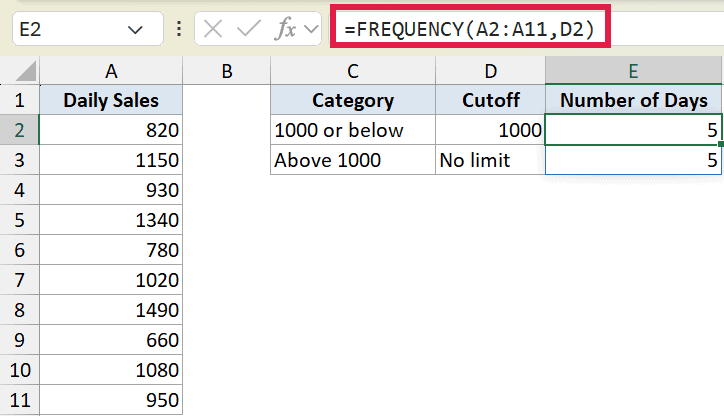Cancel the formula entry with the X icon
Viewport: 724px width, 416px height.
213,30
